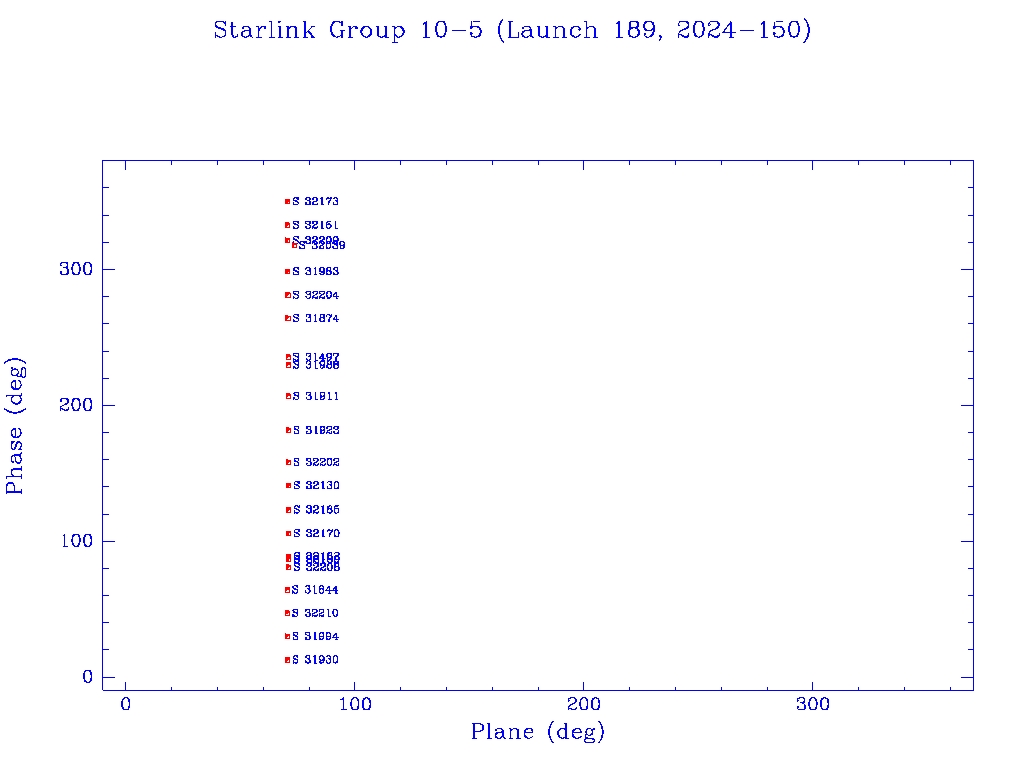
Task: Click the red marker beside S 32161
Action: pyautogui.click(x=287, y=225)
